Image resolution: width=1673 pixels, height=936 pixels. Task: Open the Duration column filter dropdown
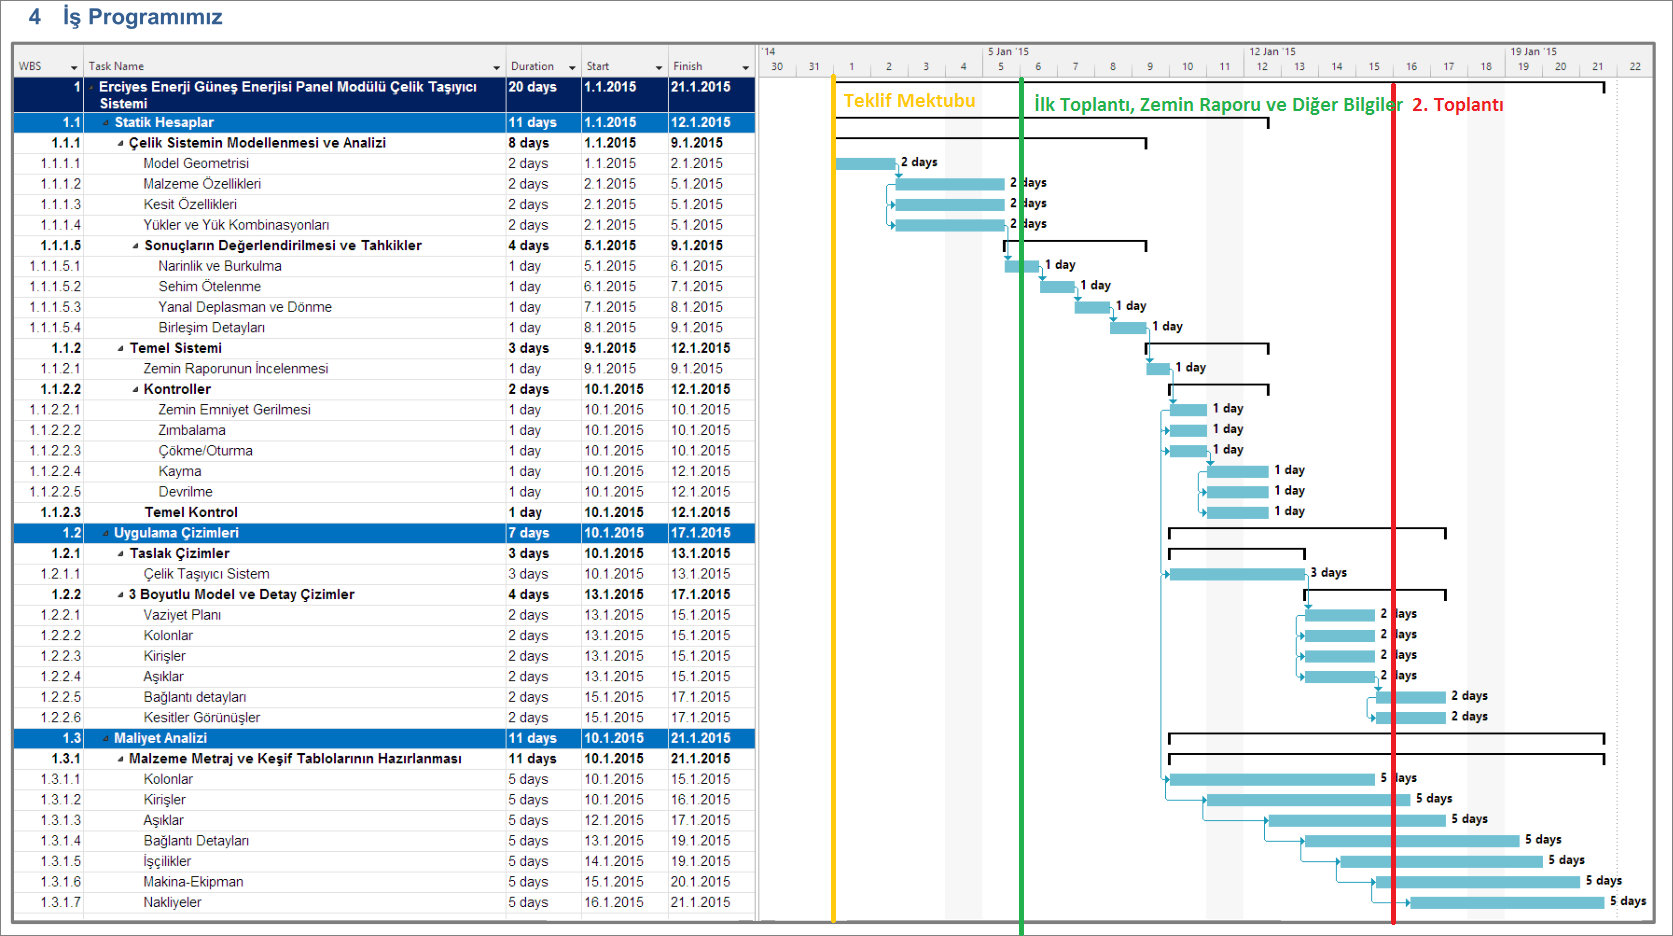pos(572,67)
